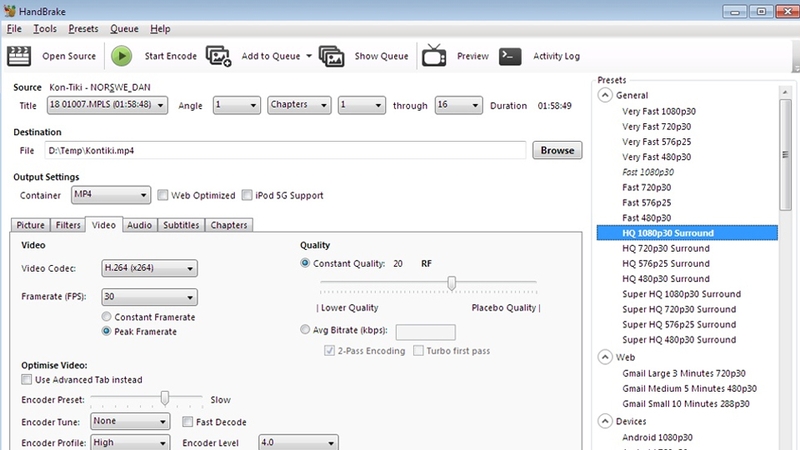Open the Video Codec dropdown

[x=149, y=268]
